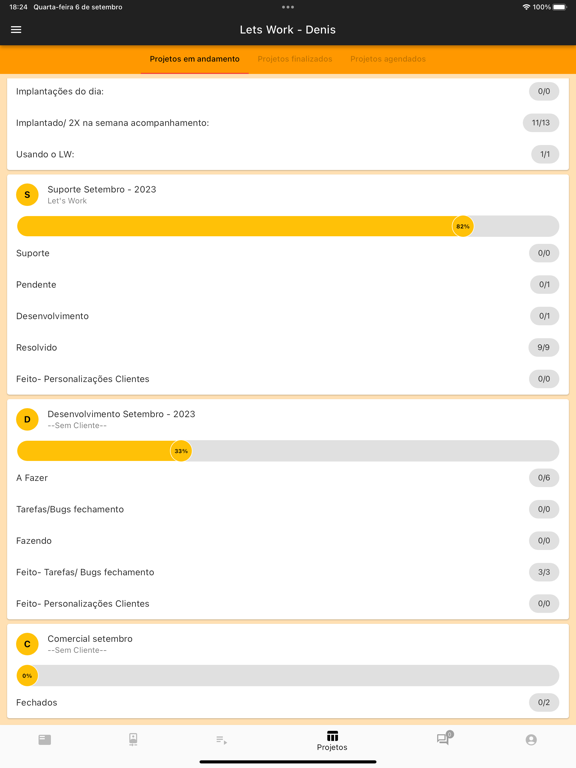Tap the second bottom navigation device icon
This screenshot has height=768, width=576.
pos(133,739)
